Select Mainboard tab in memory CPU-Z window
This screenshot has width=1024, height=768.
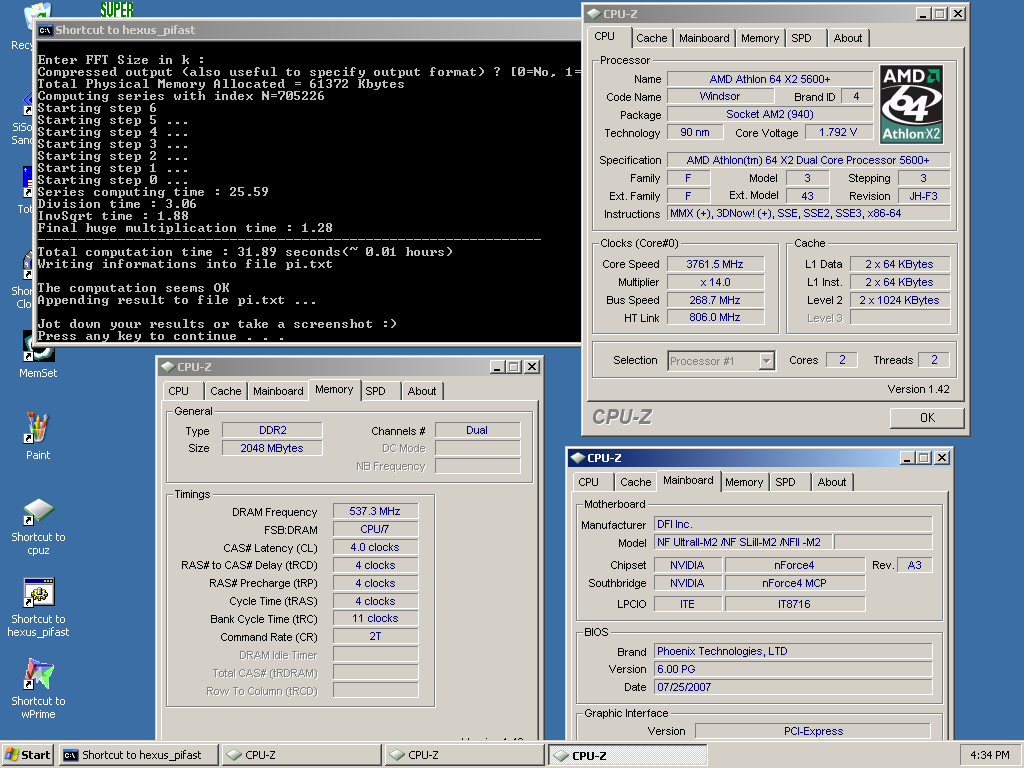[x=278, y=391]
